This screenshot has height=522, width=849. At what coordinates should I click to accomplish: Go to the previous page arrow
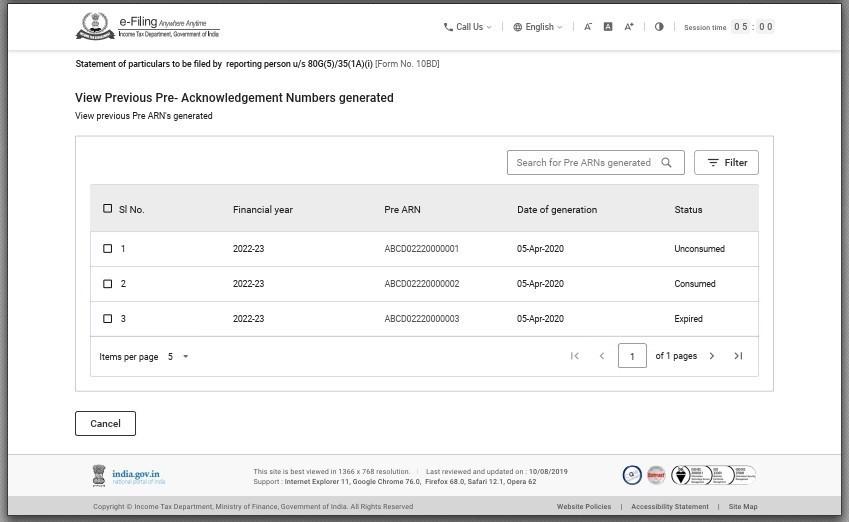point(602,356)
